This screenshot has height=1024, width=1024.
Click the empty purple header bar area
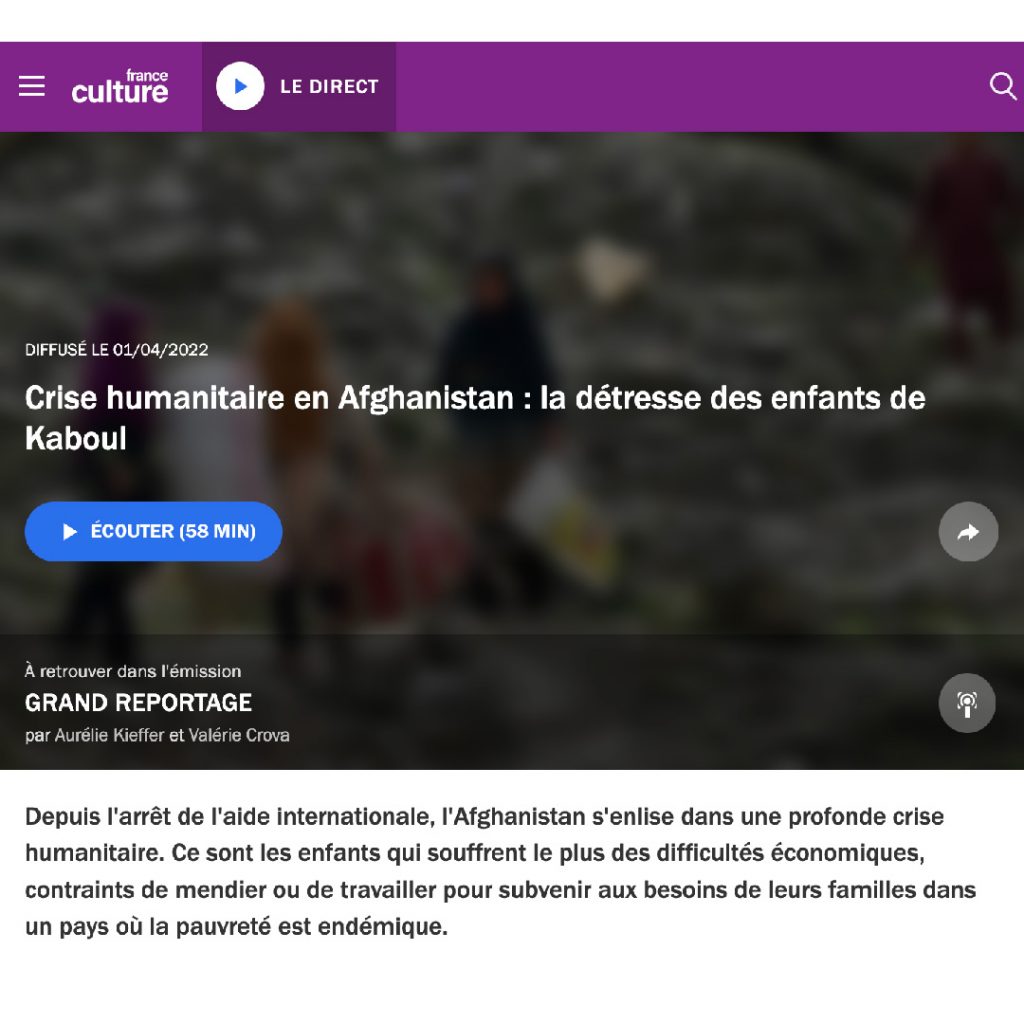tap(686, 87)
